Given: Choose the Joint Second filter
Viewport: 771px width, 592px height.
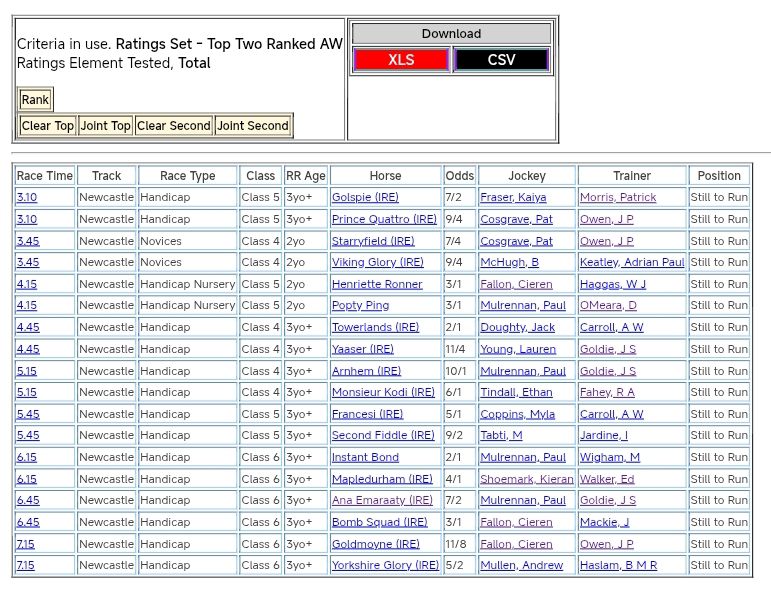Looking at the screenshot, I should click(253, 126).
